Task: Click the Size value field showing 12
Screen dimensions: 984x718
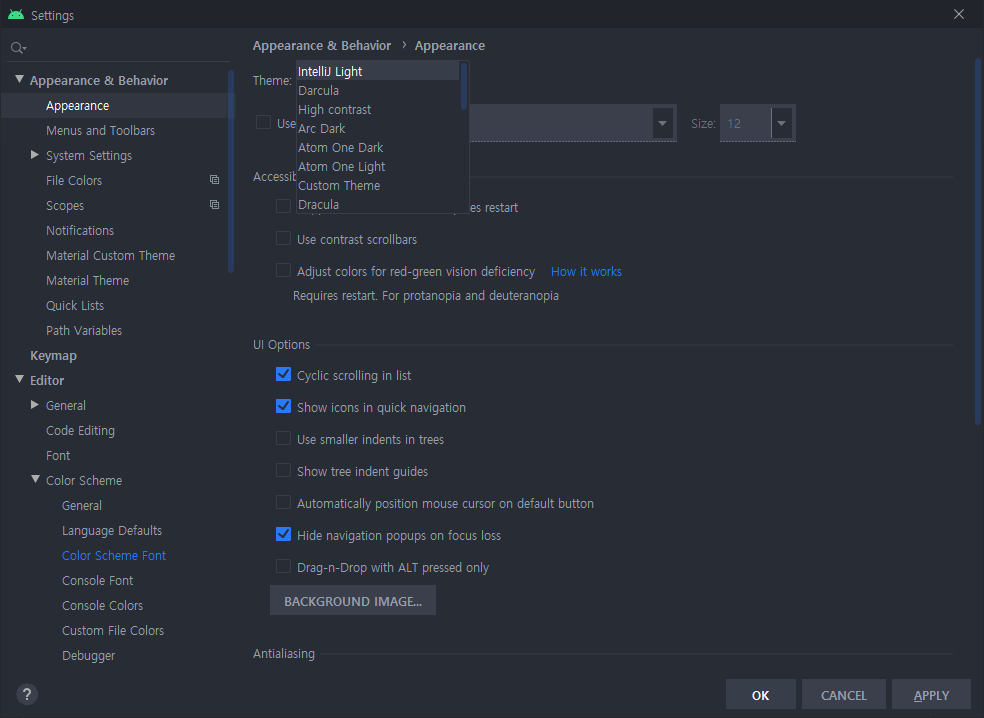Action: pos(746,123)
